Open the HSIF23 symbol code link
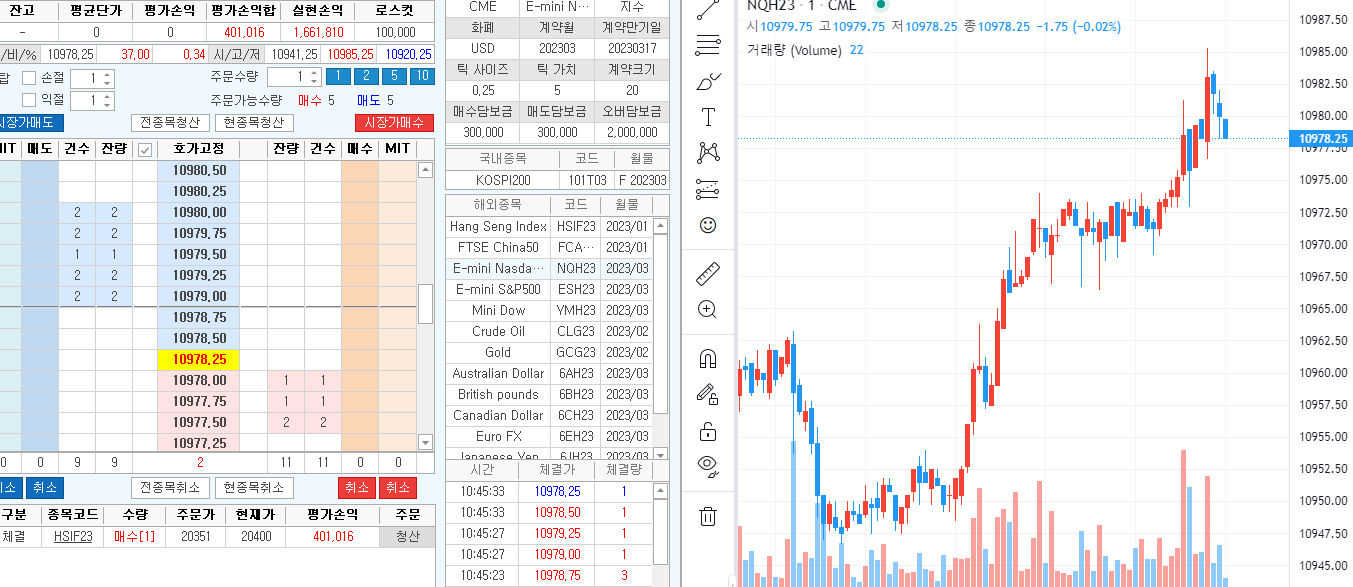Screen dimensions: 1353x587 (x=74, y=537)
